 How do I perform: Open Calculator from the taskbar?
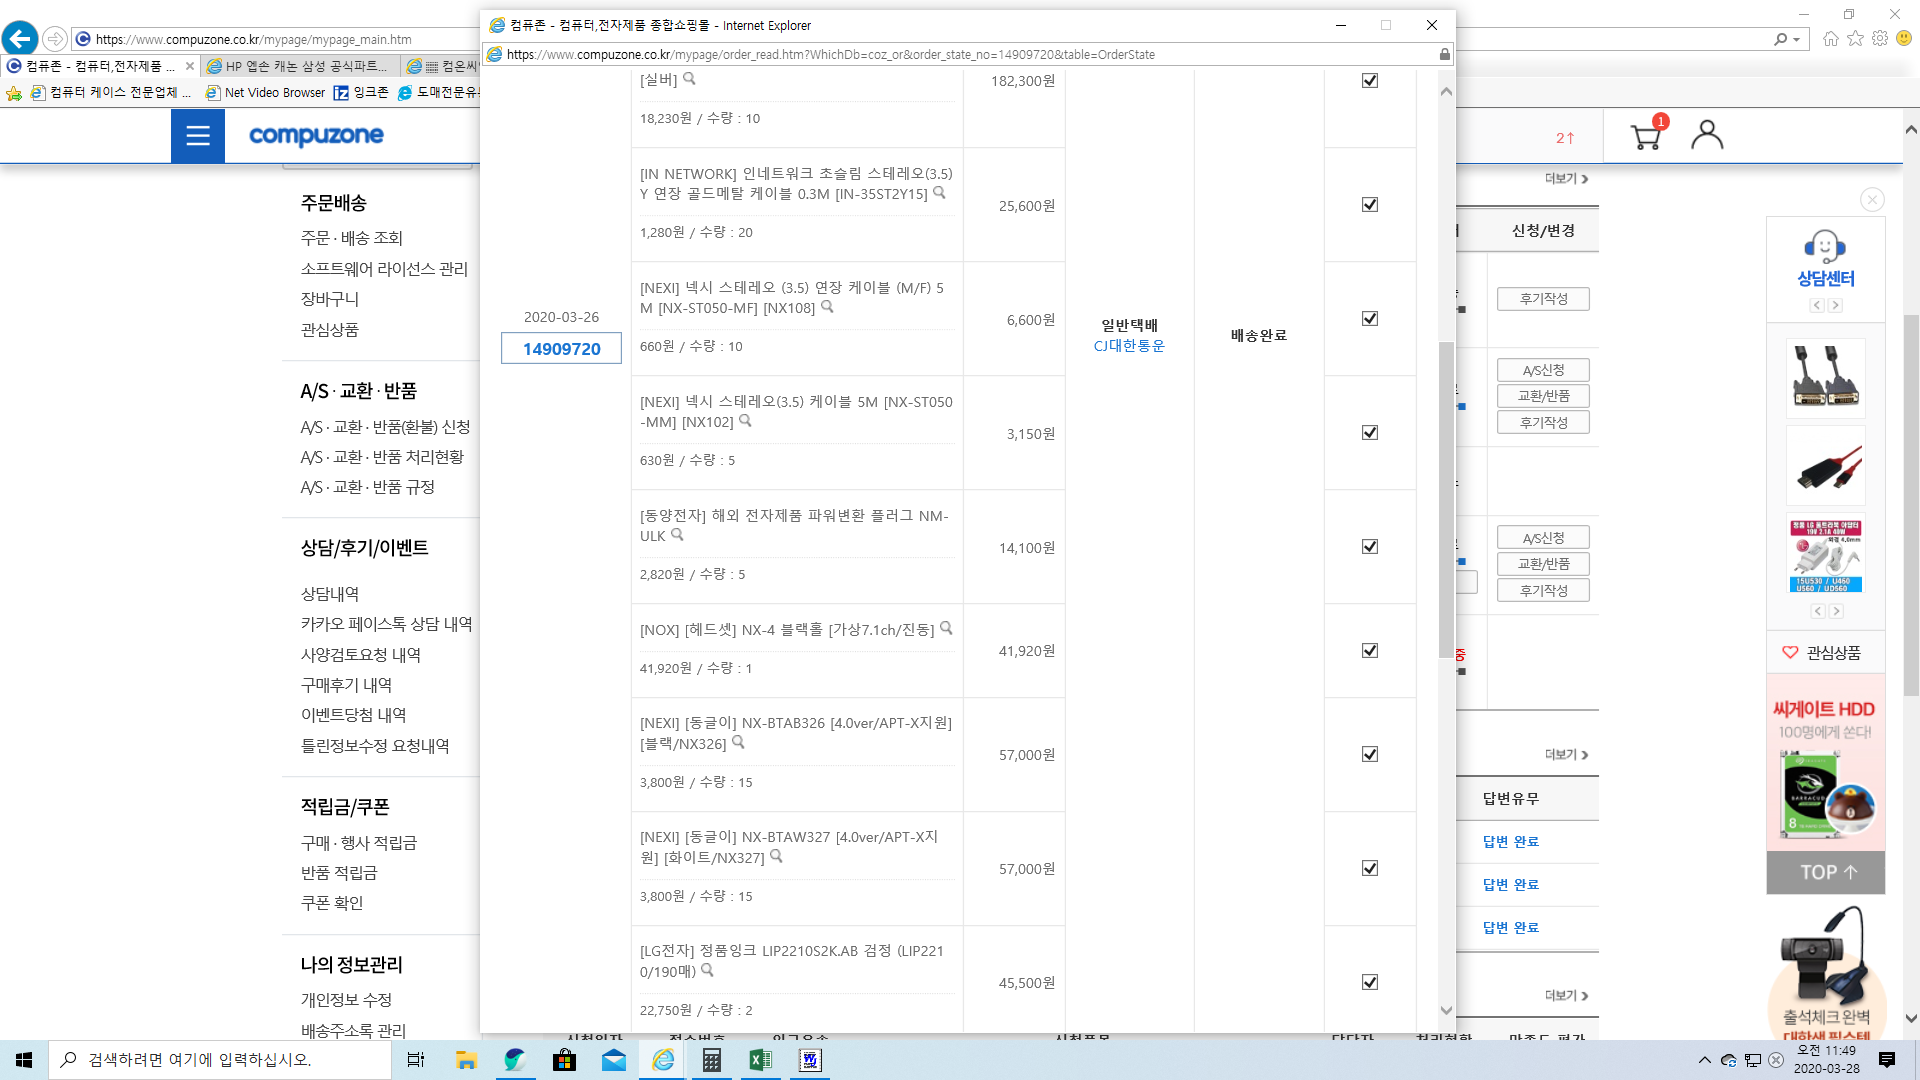point(711,1060)
